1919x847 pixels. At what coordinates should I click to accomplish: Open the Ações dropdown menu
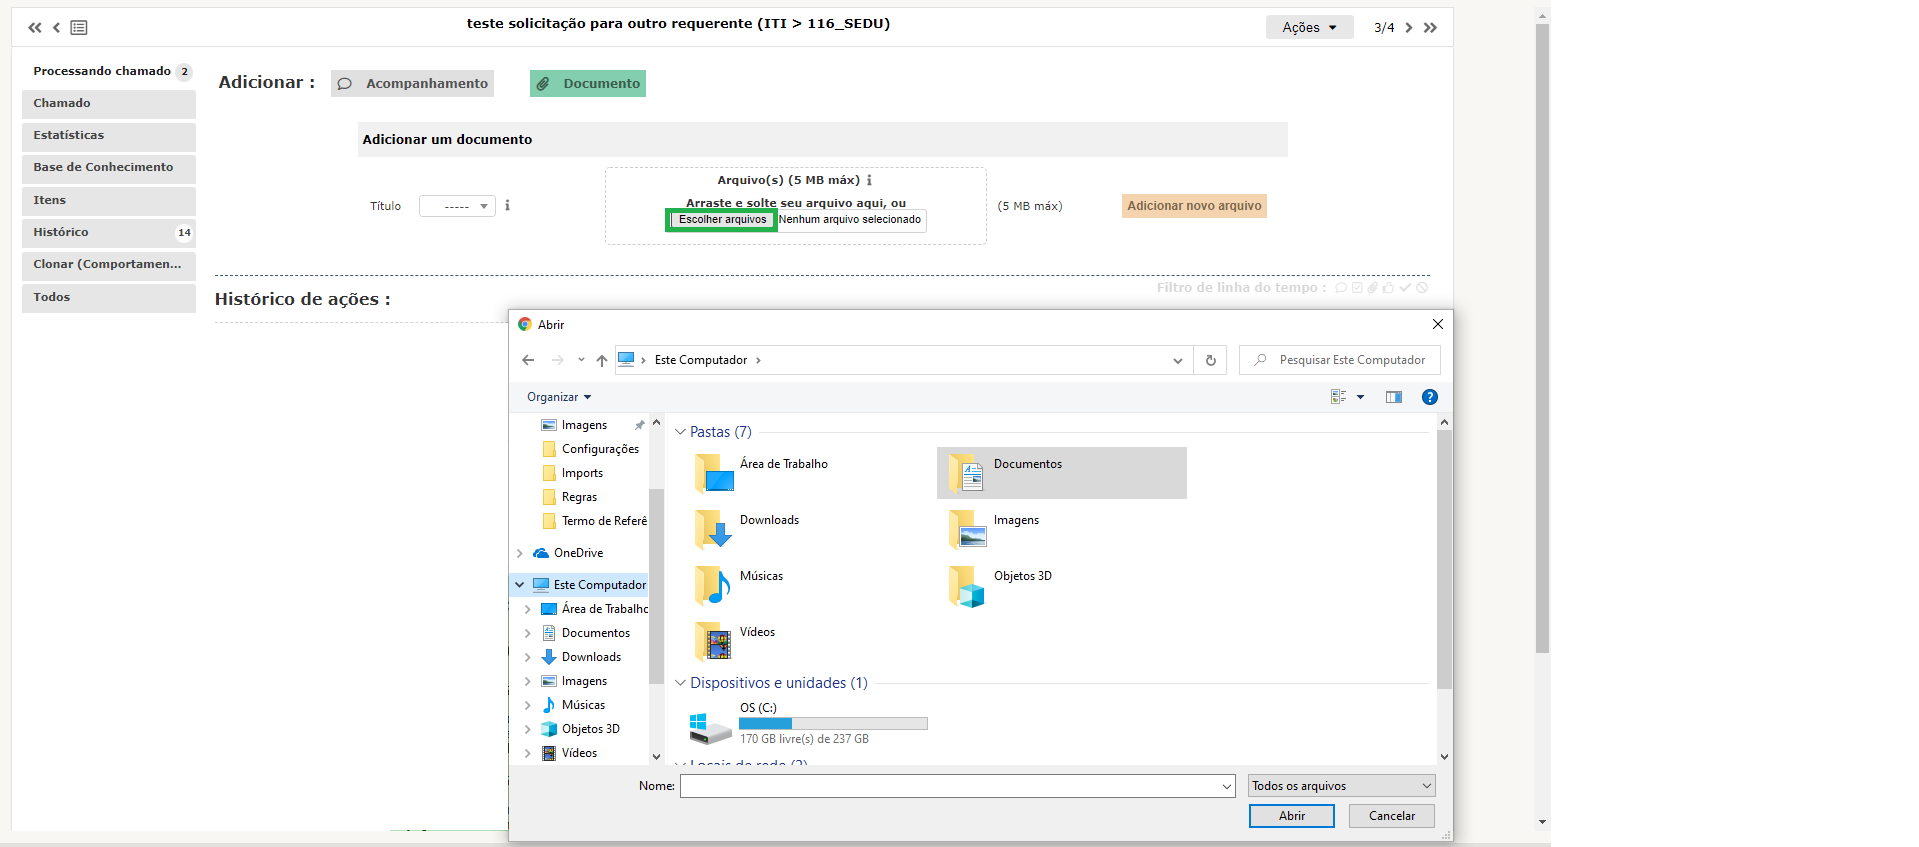(1308, 28)
